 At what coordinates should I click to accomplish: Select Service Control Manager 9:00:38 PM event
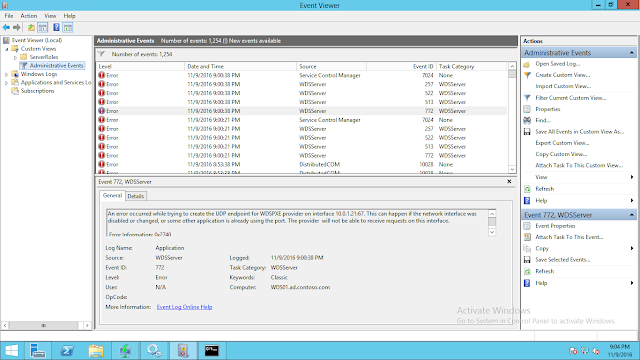pyautogui.click(x=302, y=76)
